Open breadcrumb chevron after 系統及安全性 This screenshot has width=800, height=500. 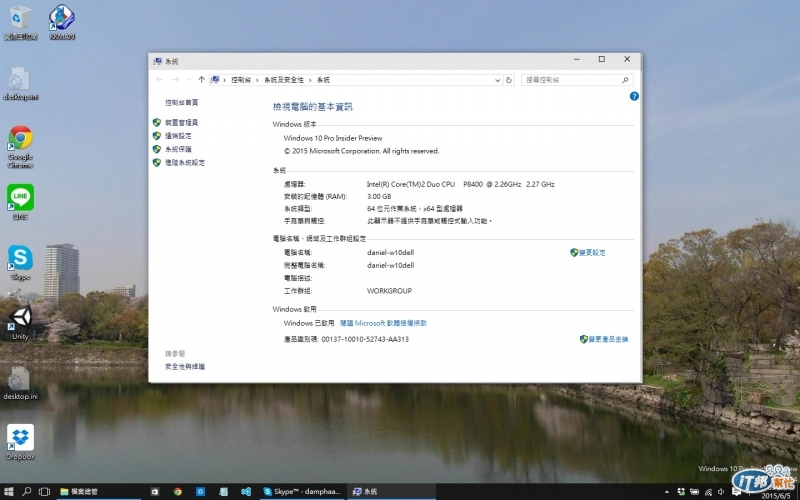(x=310, y=80)
